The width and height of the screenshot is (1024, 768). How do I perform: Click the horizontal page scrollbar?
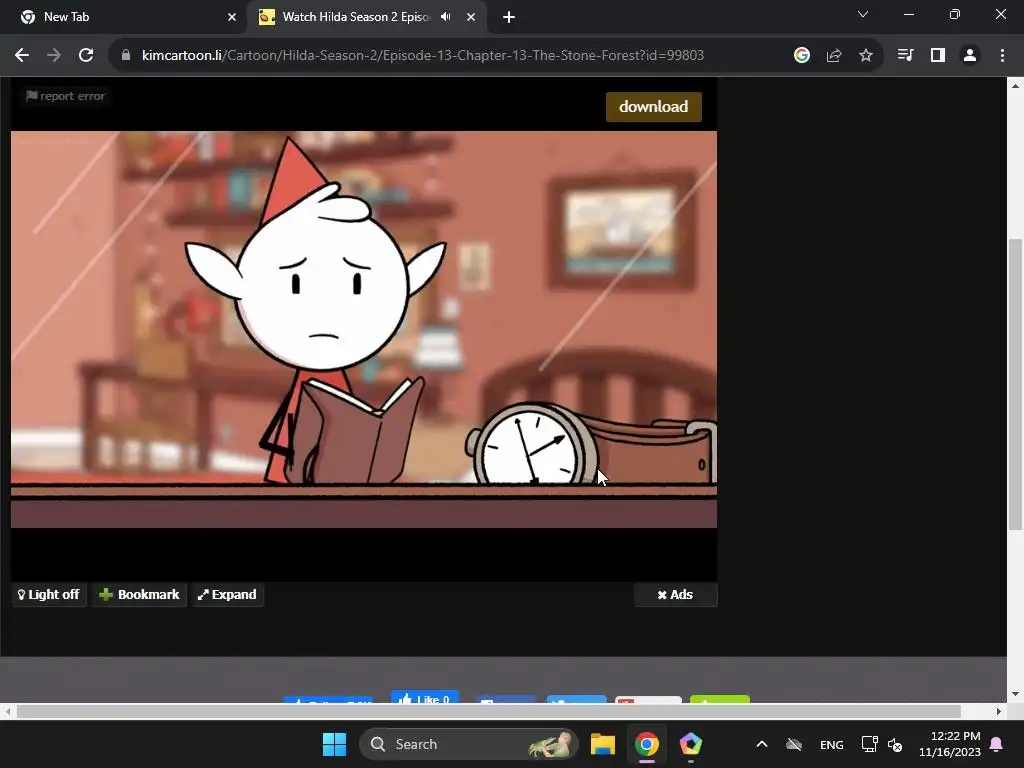click(488, 711)
